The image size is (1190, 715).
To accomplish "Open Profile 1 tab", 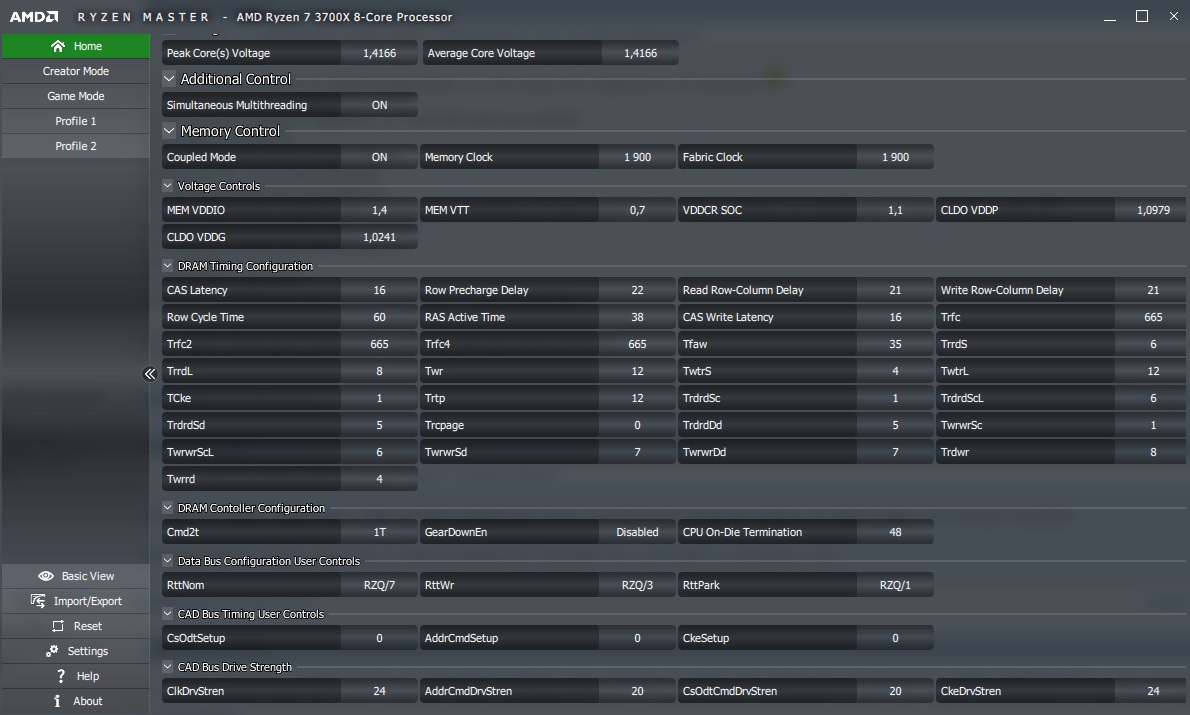I will pos(76,121).
